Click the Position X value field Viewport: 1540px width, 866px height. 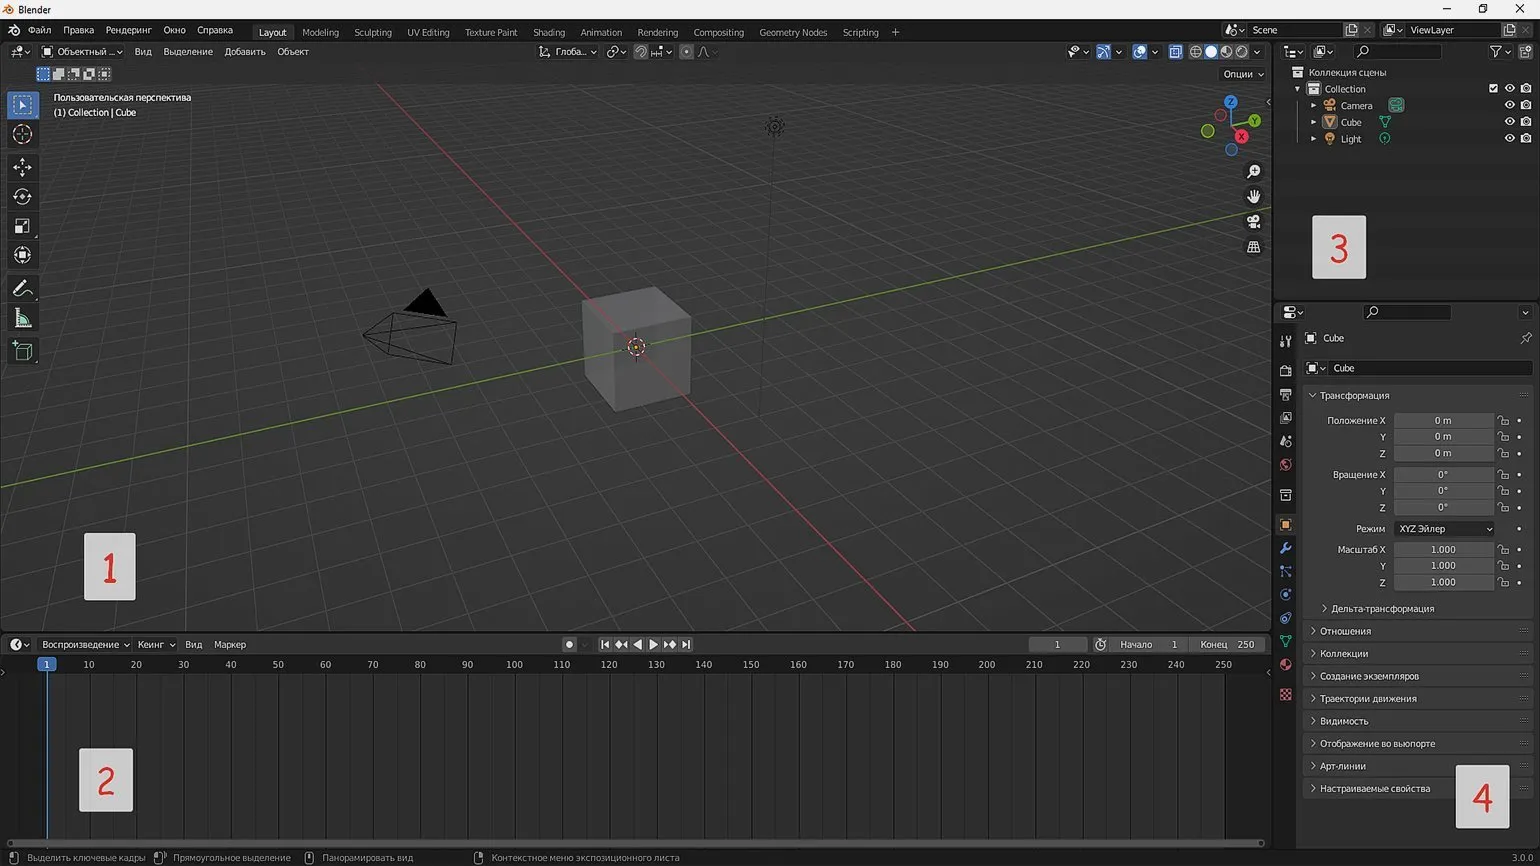click(1443, 421)
